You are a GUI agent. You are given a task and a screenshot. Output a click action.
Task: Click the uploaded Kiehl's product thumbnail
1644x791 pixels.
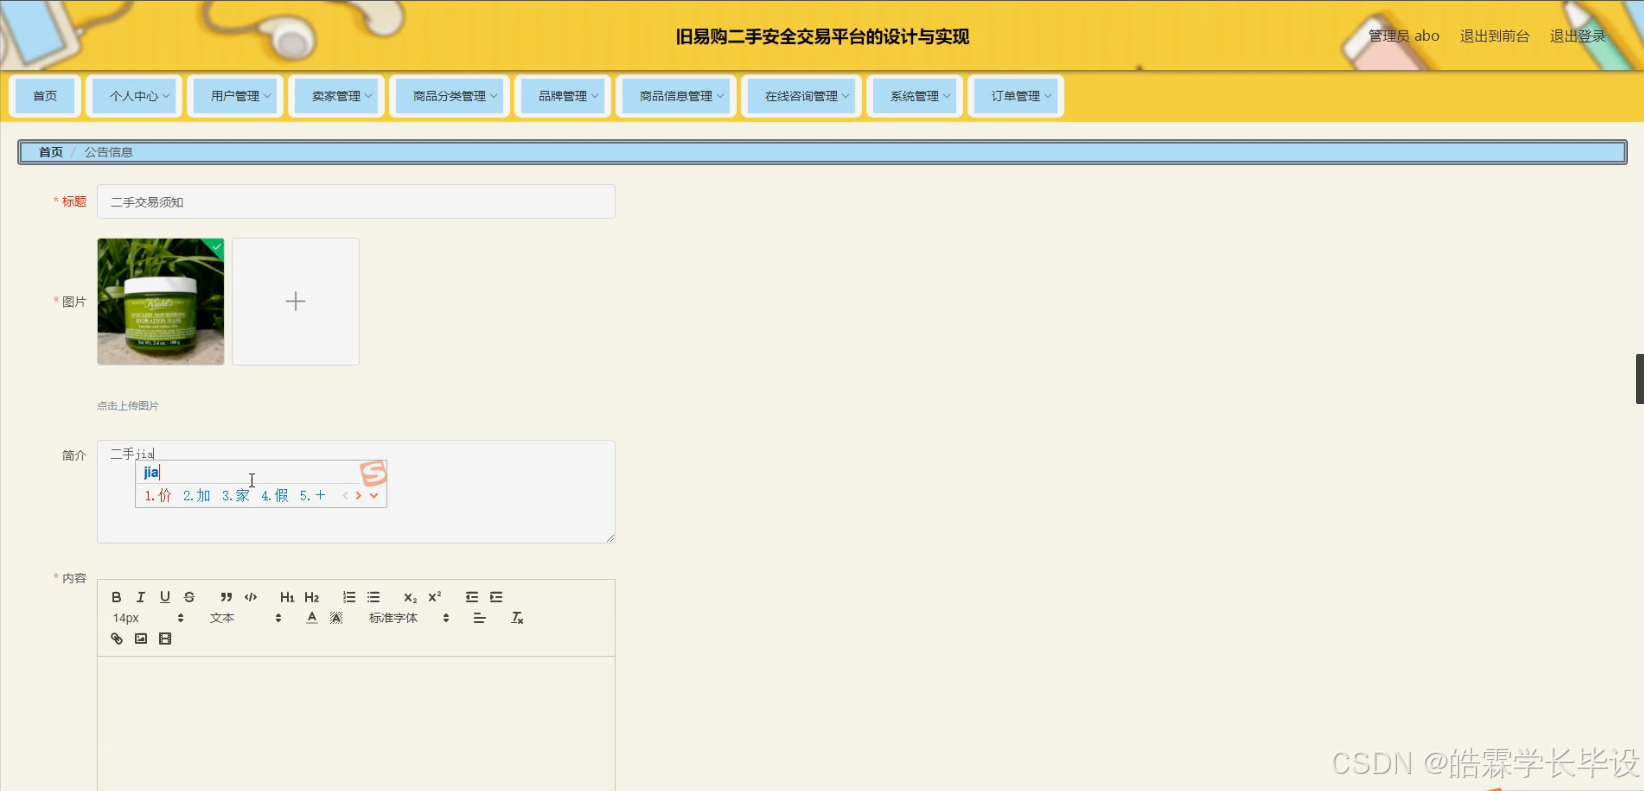pos(161,301)
